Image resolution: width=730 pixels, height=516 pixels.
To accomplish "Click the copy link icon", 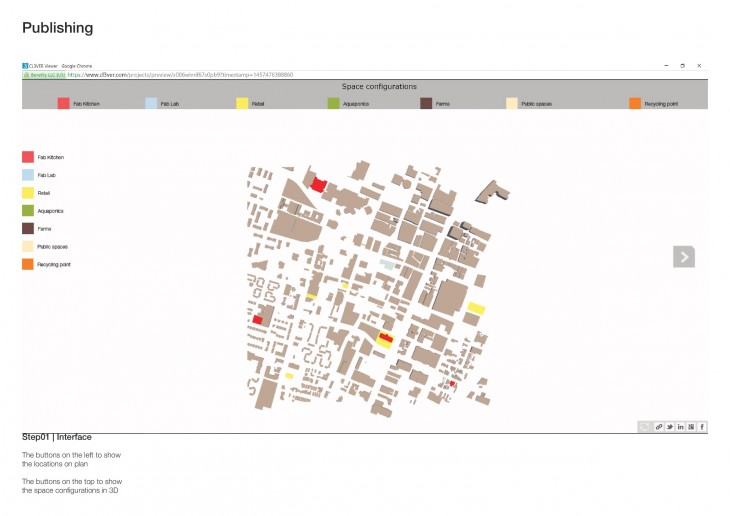I will click(658, 427).
